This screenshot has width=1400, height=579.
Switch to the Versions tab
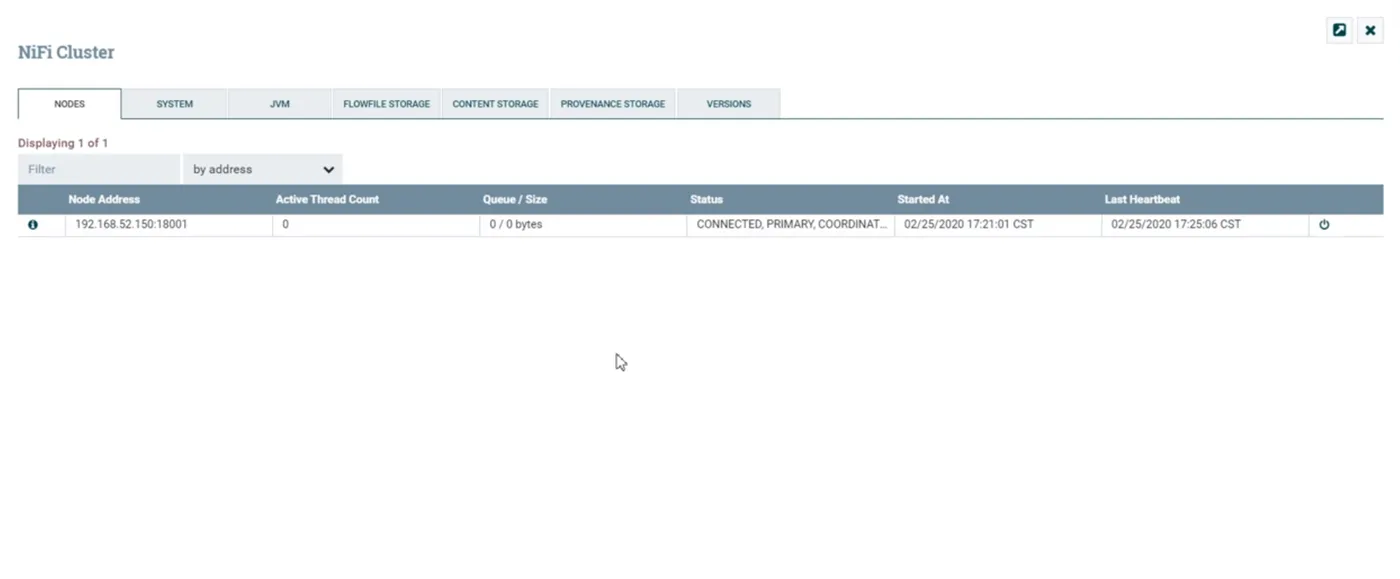coord(729,104)
